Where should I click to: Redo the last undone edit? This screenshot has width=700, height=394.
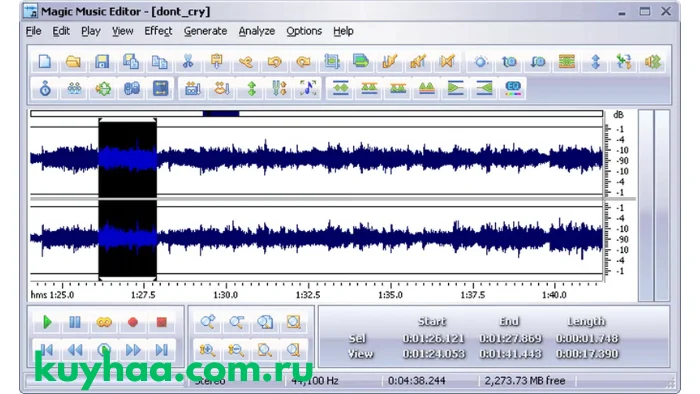(303, 62)
